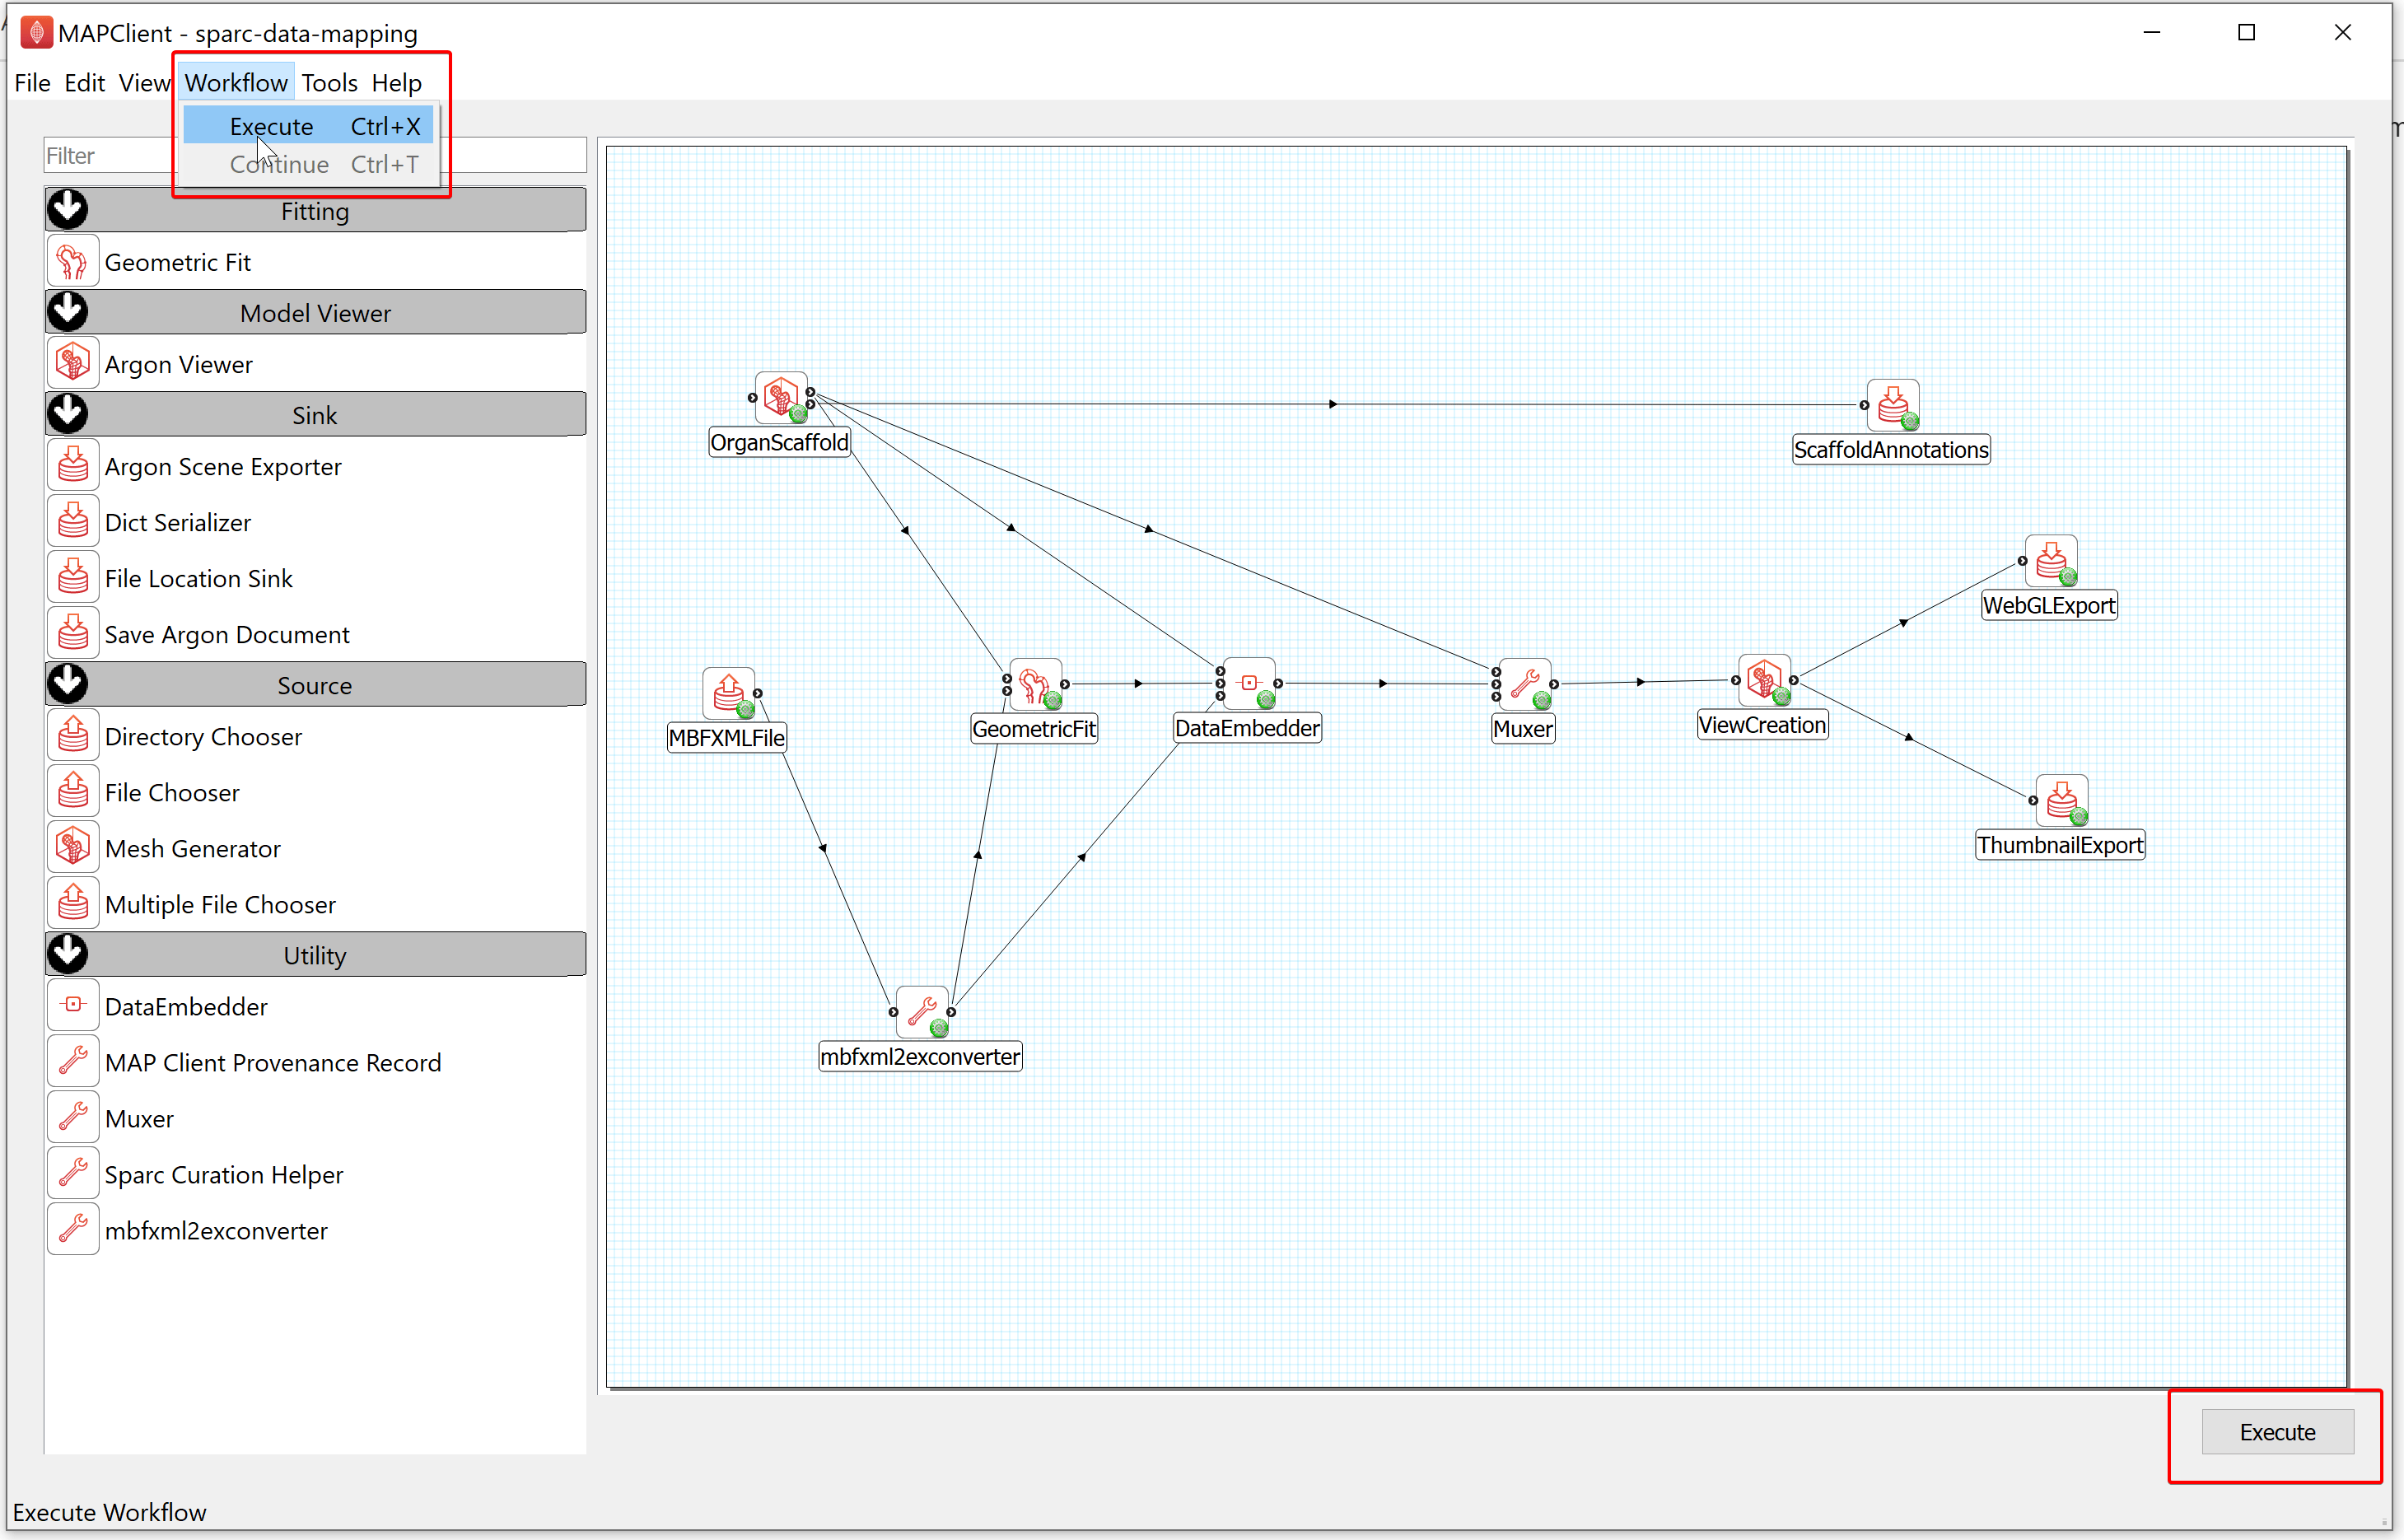Click the ViewCreation node icon on canvas

(1765, 680)
